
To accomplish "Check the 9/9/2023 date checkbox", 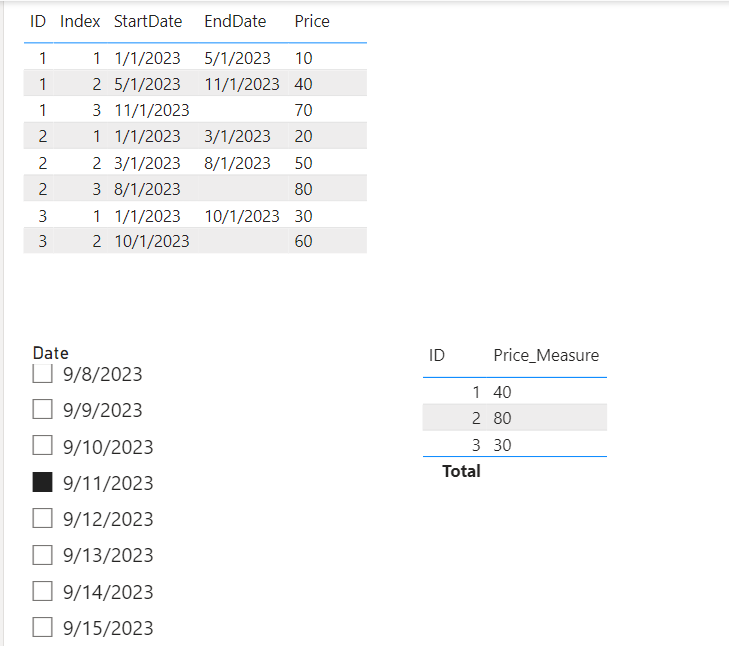I will (42, 409).
